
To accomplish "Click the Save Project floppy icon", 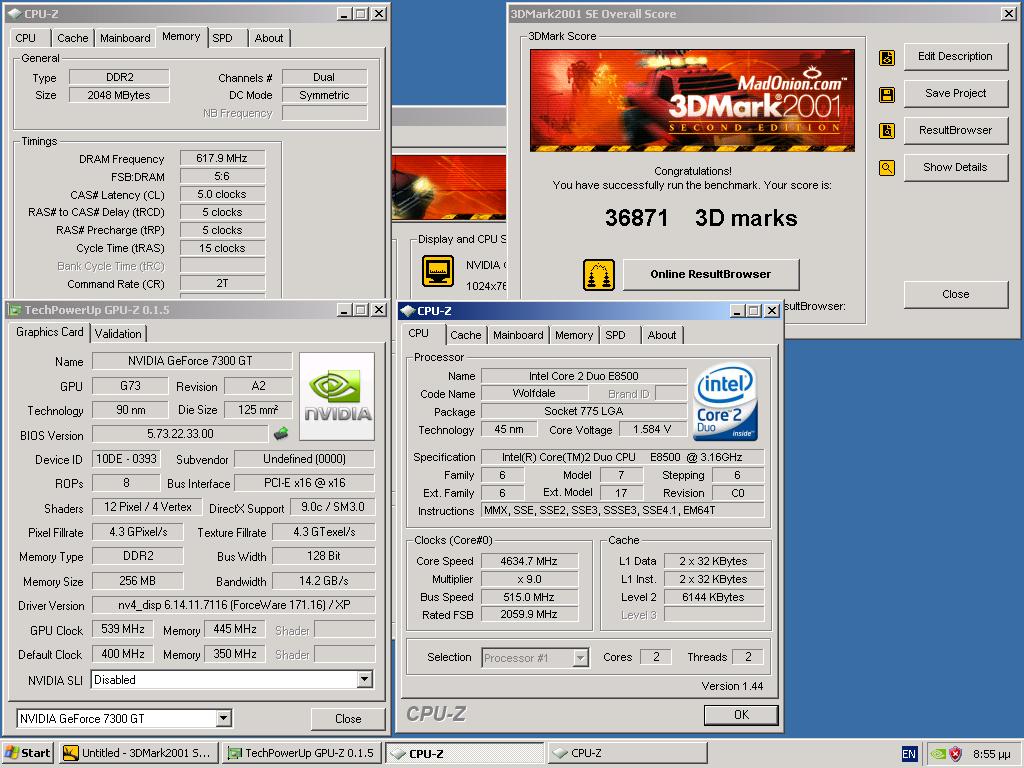I will pos(887,95).
